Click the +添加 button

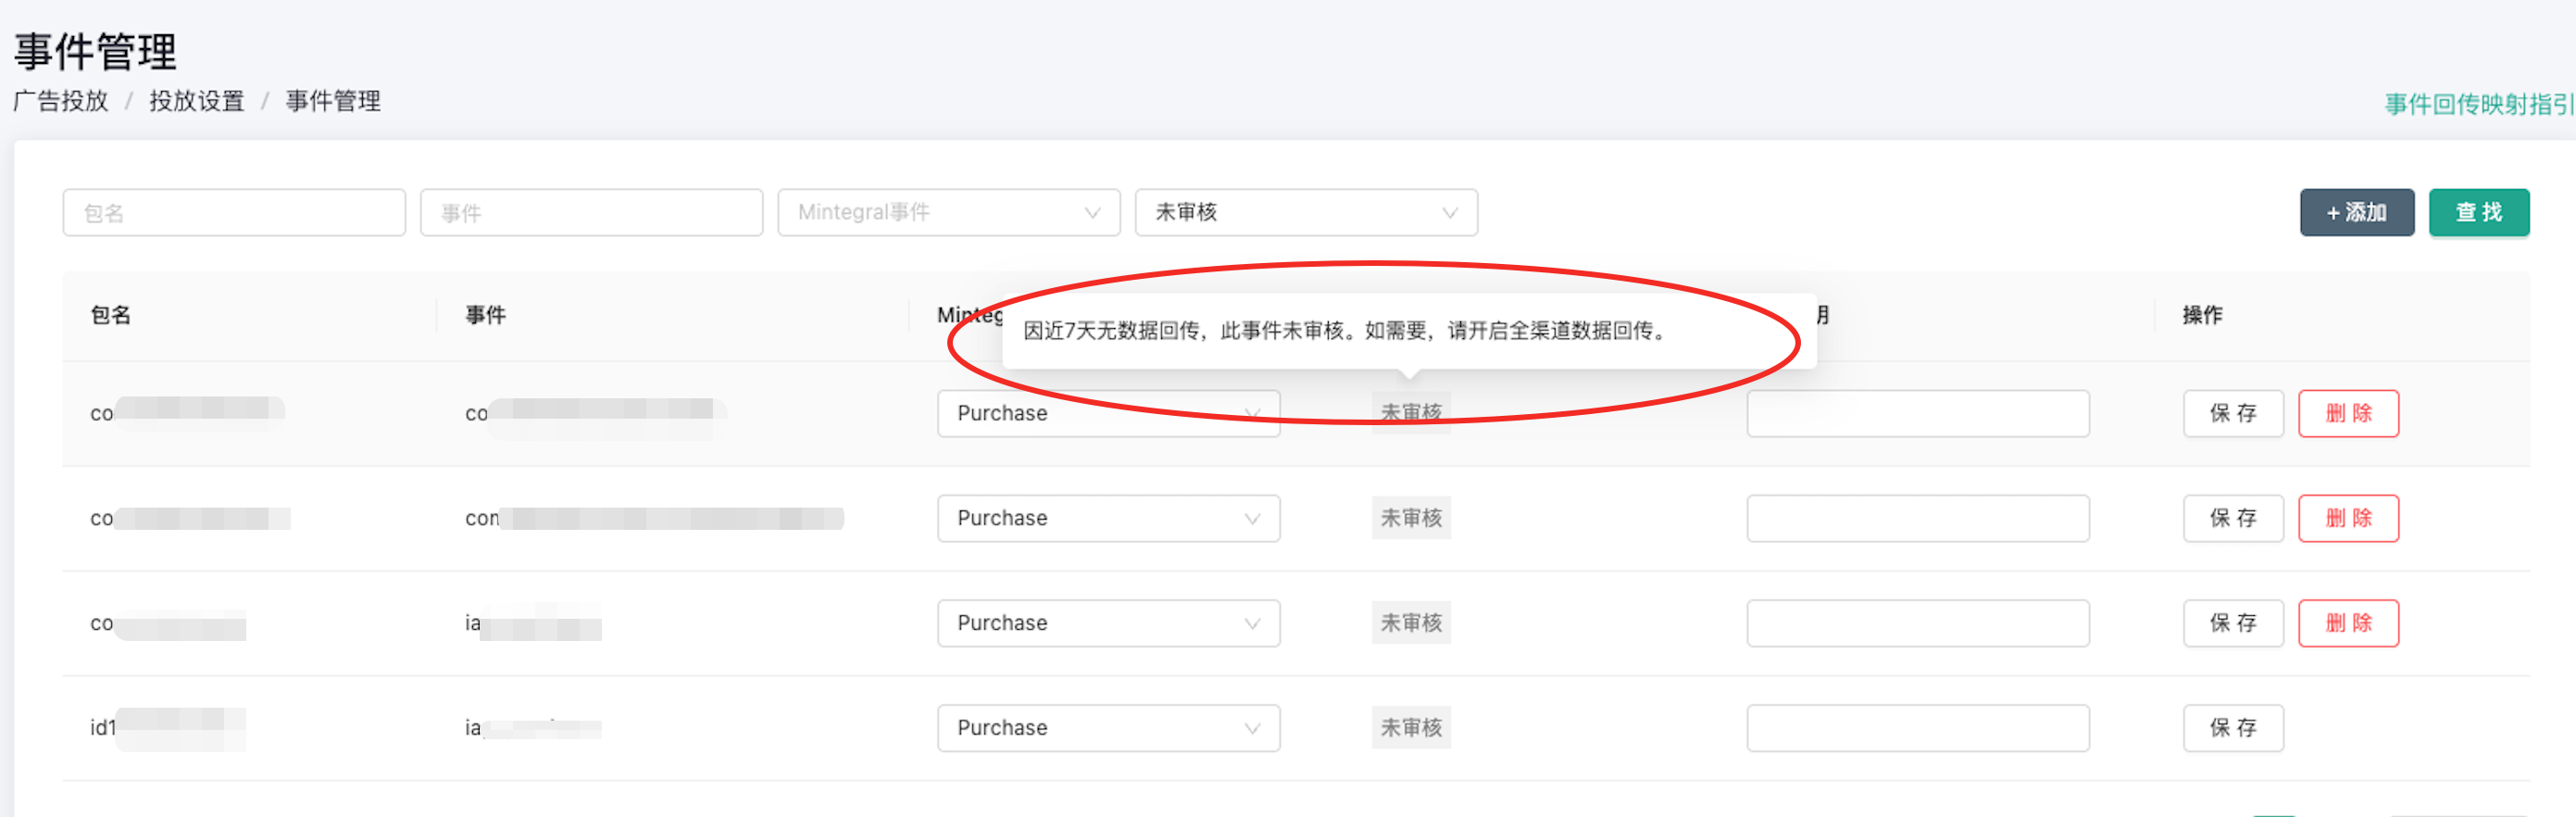2357,212
